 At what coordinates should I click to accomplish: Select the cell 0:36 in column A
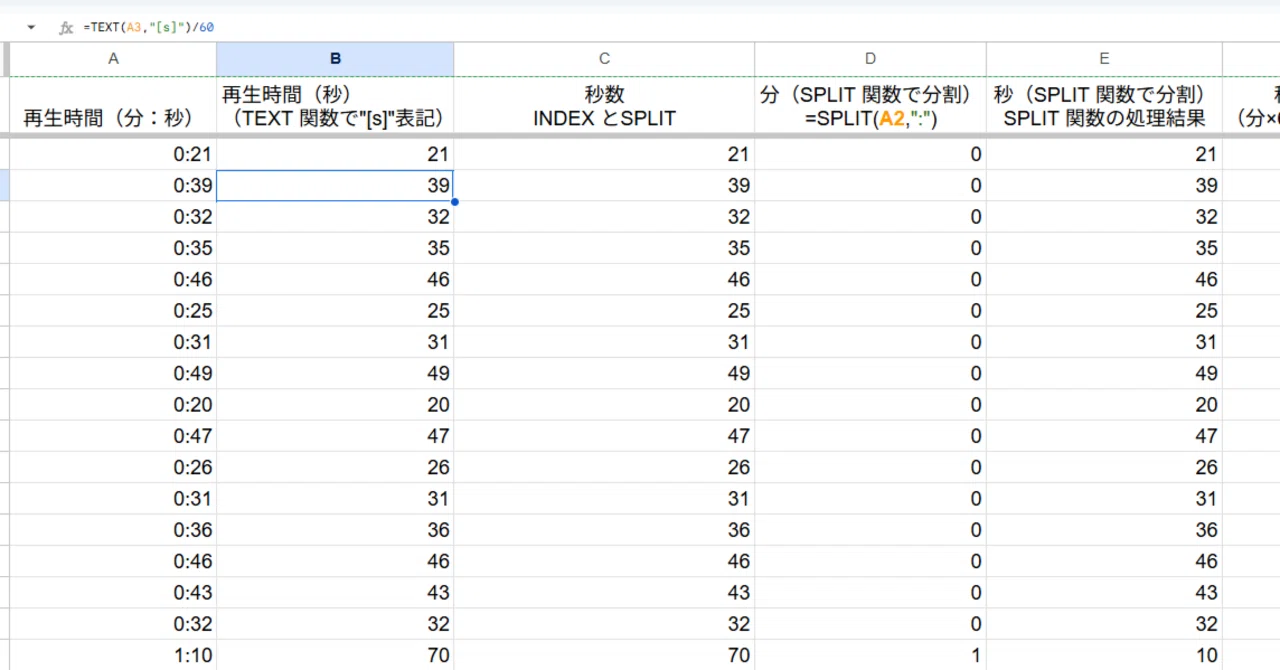(x=113, y=530)
